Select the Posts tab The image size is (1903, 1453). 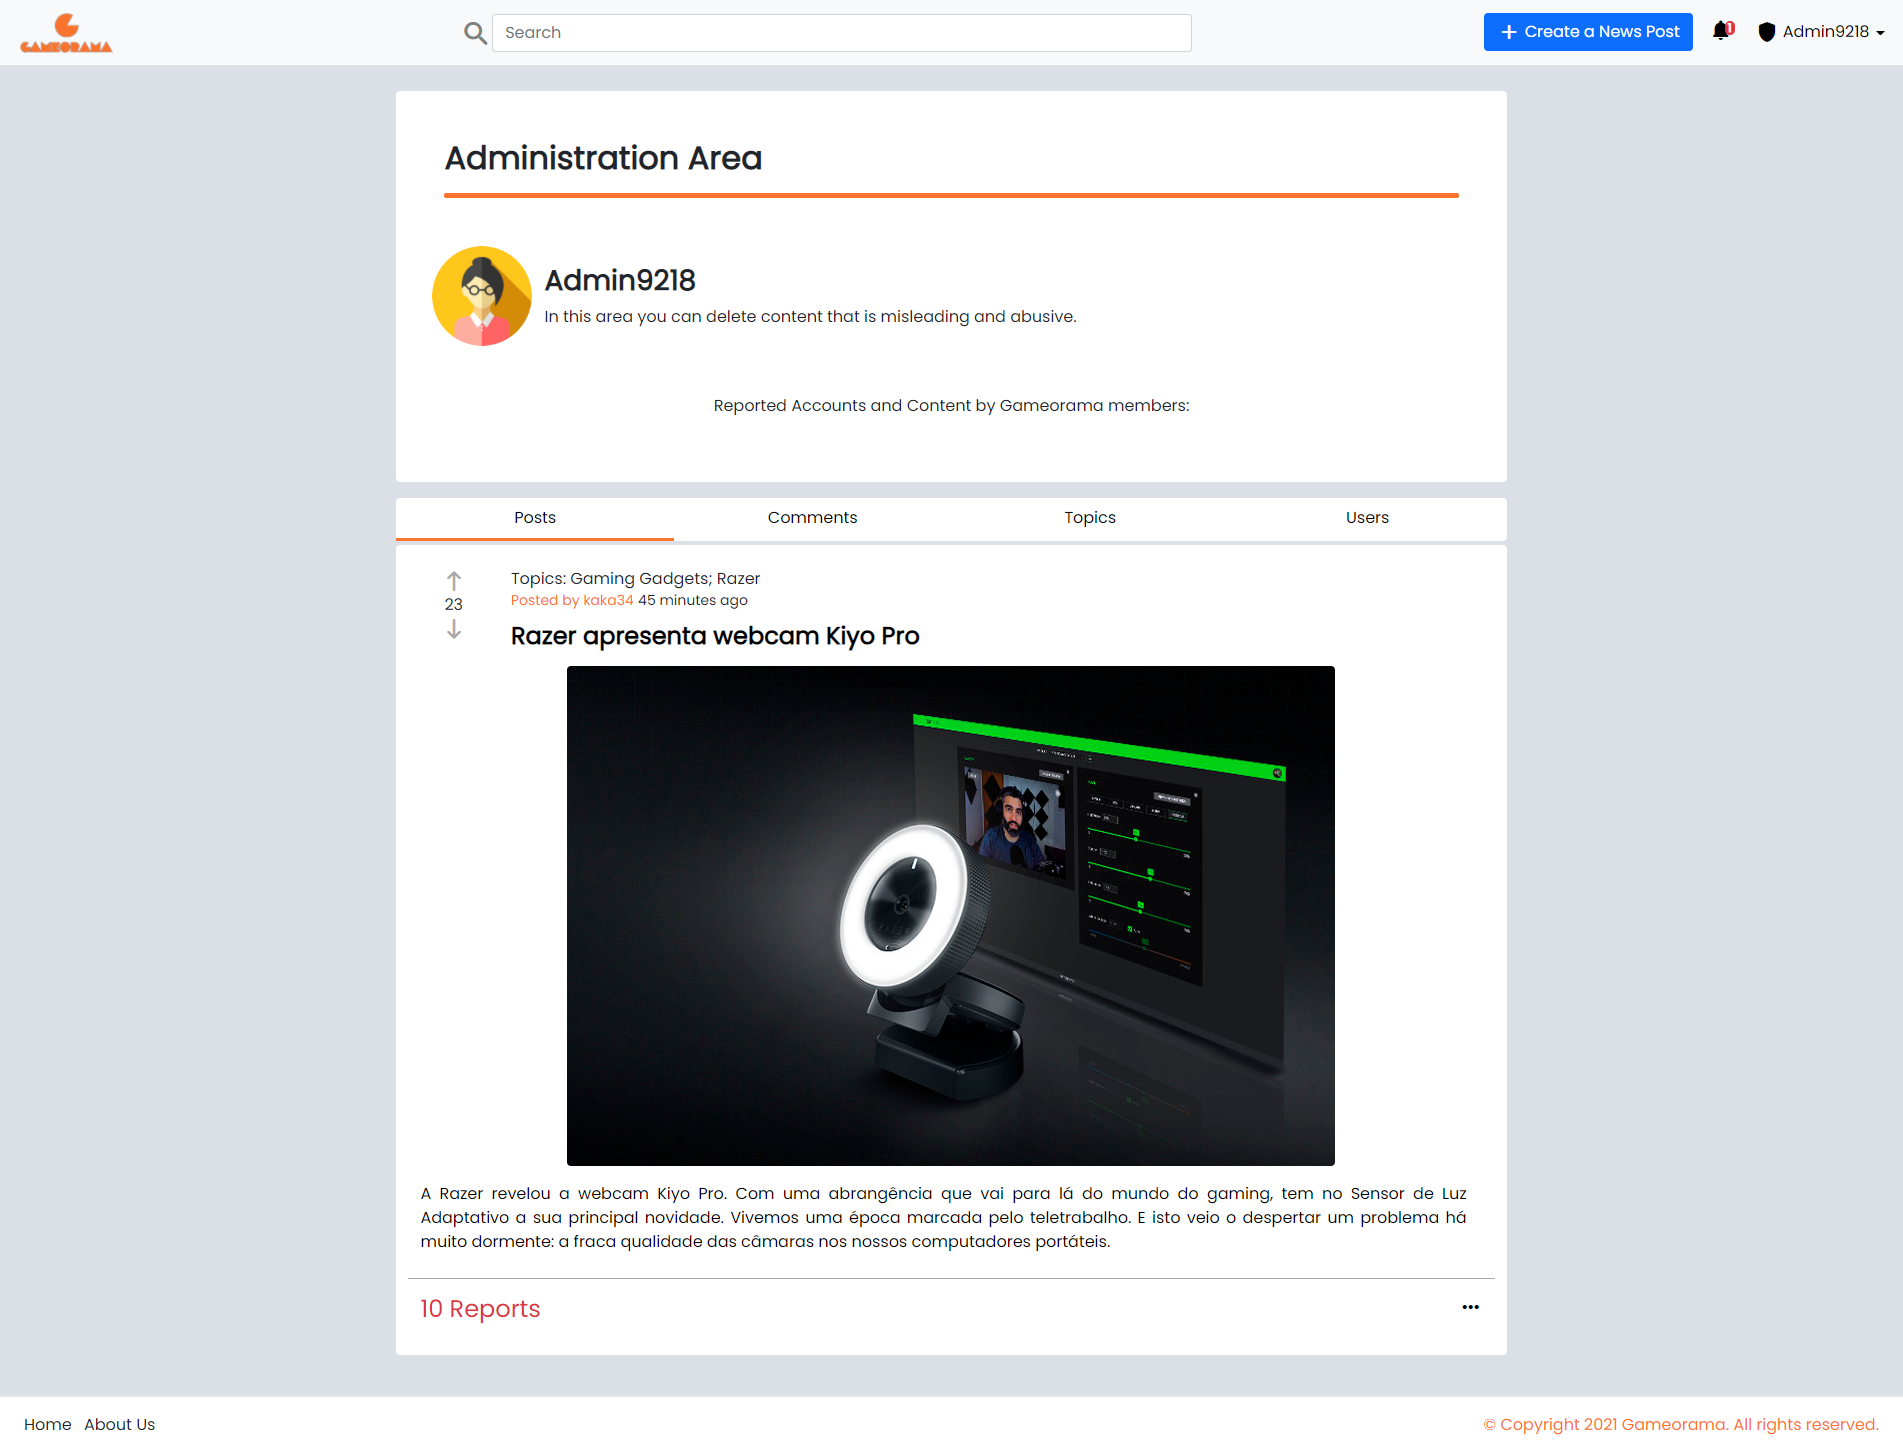[535, 518]
